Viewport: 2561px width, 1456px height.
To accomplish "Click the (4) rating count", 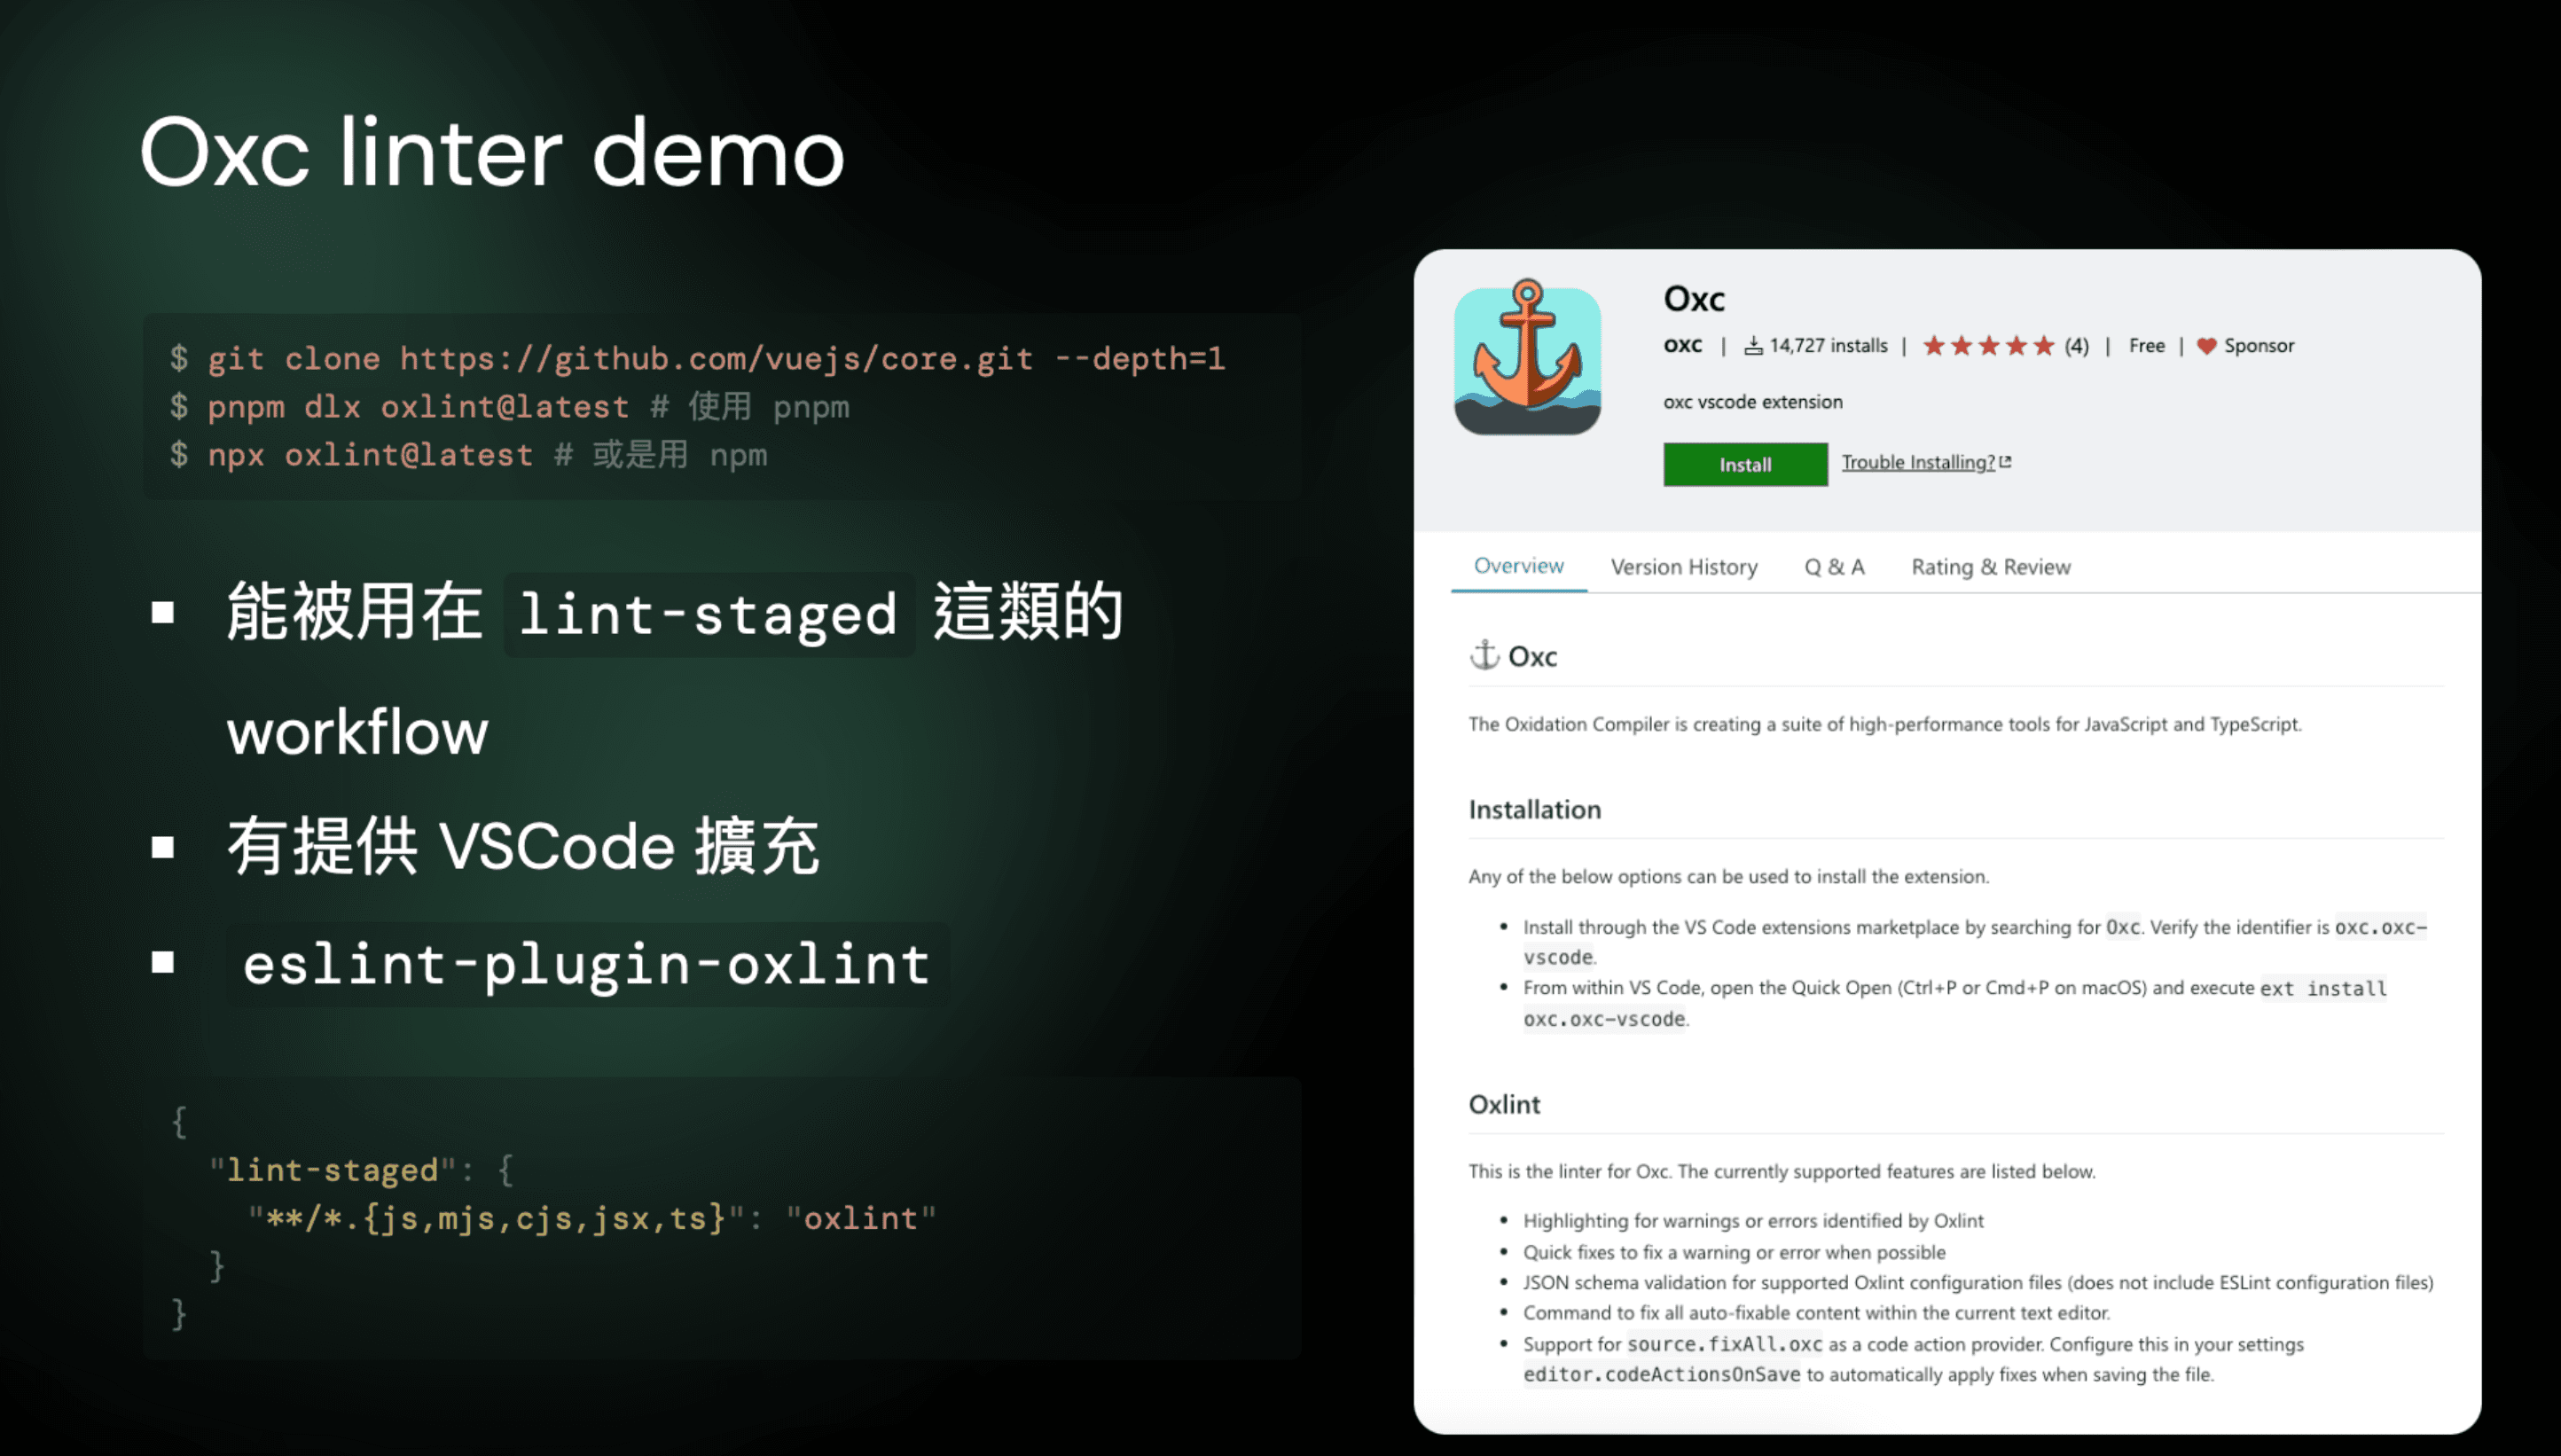I will click(x=2078, y=345).
